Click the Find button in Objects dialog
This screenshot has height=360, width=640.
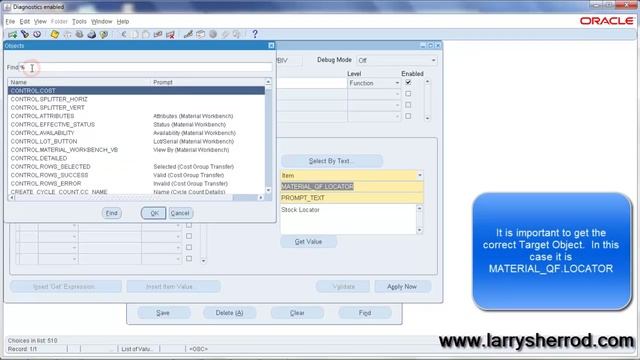click(111, 213)
